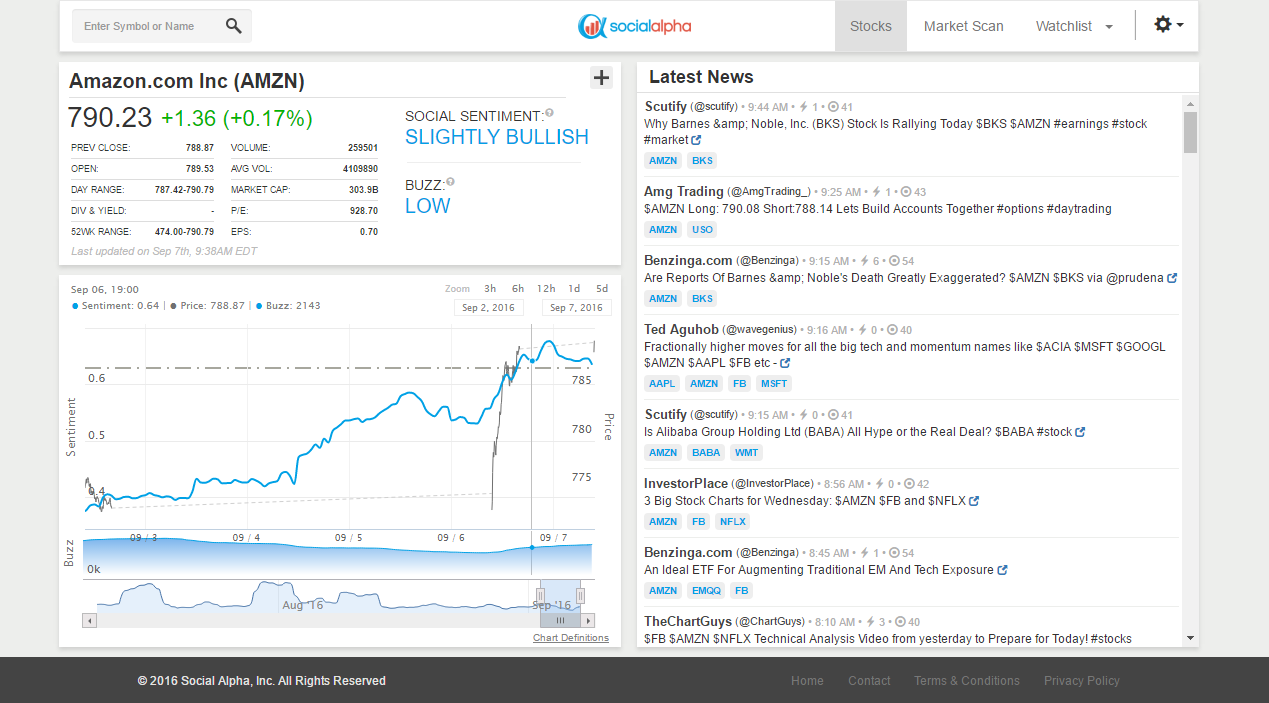
Task: Click the USO ticker tag
Action: point(702,230)
